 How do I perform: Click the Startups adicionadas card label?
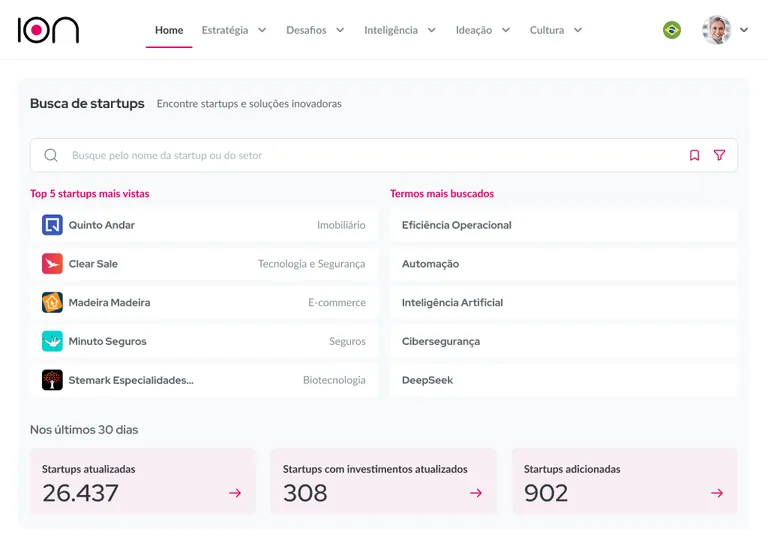572,469
